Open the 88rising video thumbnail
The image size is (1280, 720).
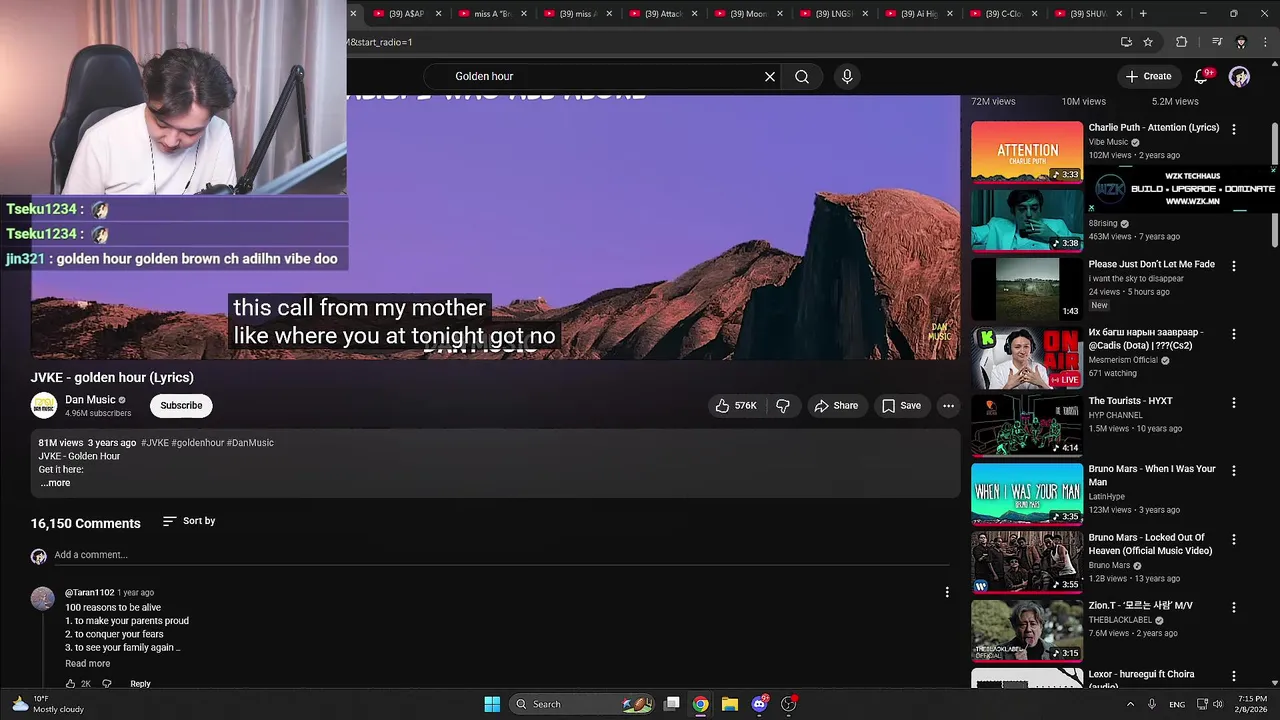(1026, 221)
